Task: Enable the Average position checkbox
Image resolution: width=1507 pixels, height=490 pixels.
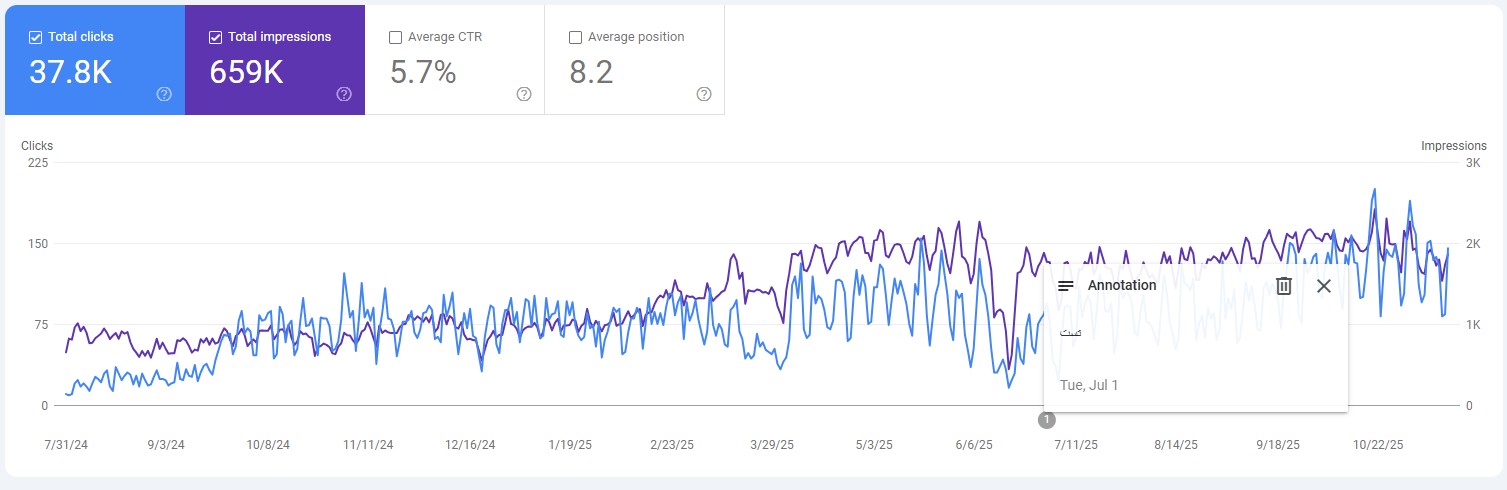Action: pyautogui.click(x=576, y=37)
